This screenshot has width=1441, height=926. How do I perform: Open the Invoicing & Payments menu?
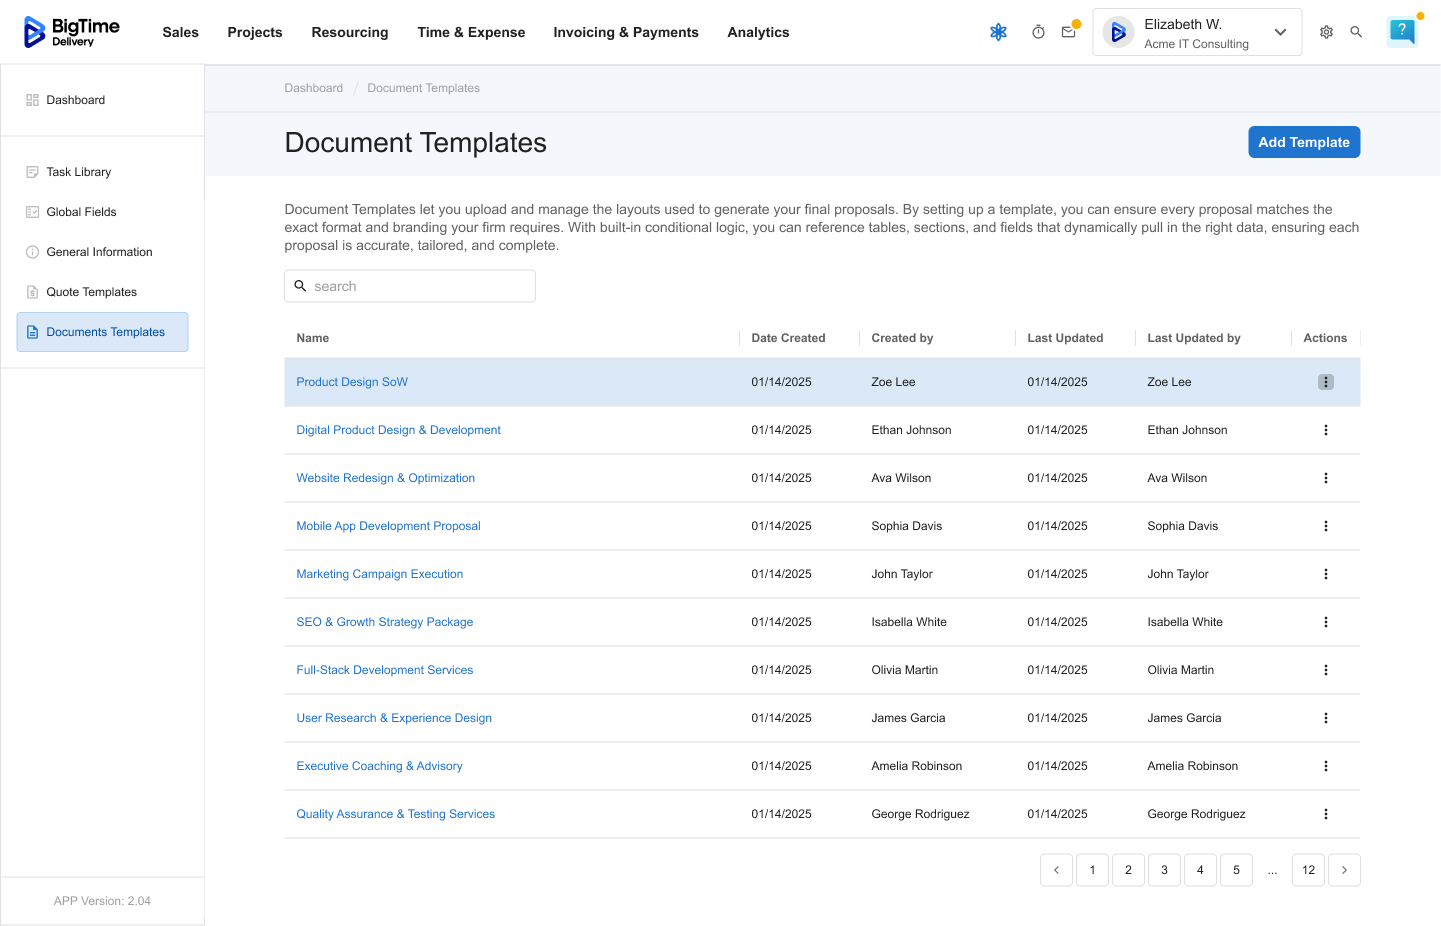pos(625,32)
